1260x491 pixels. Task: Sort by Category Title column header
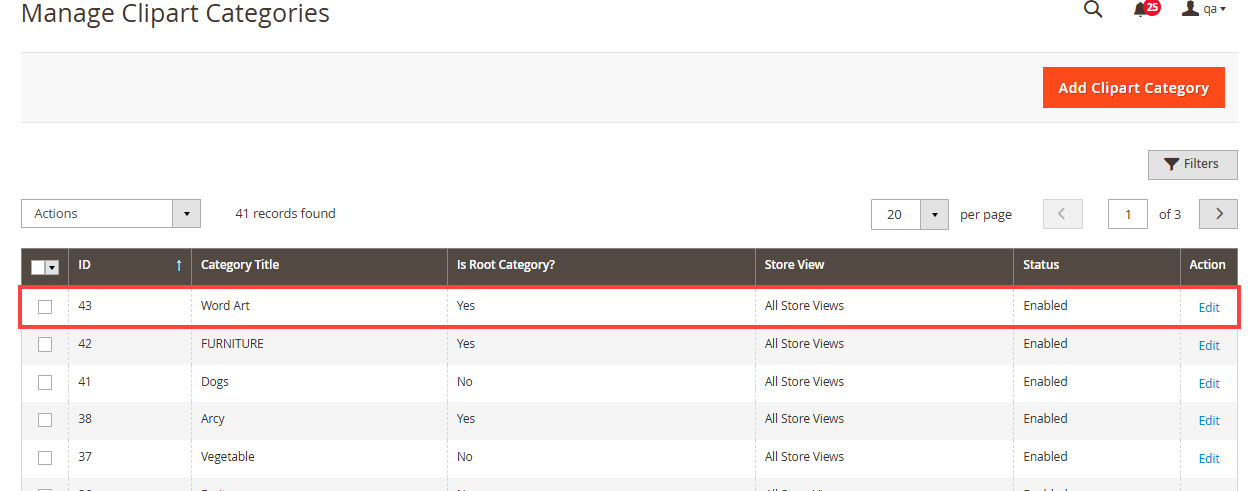[x=240, y=265]
